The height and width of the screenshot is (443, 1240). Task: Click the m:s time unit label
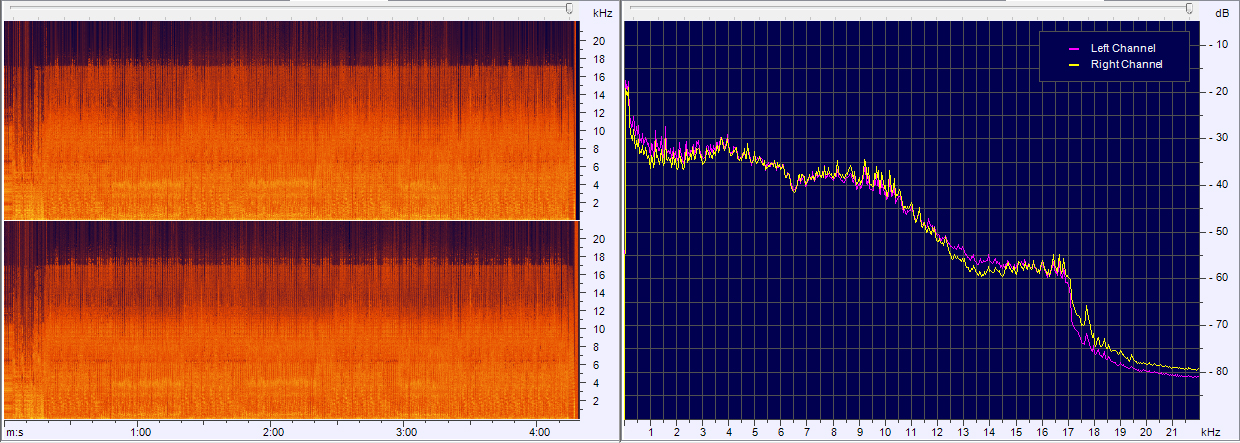point(14,432)
